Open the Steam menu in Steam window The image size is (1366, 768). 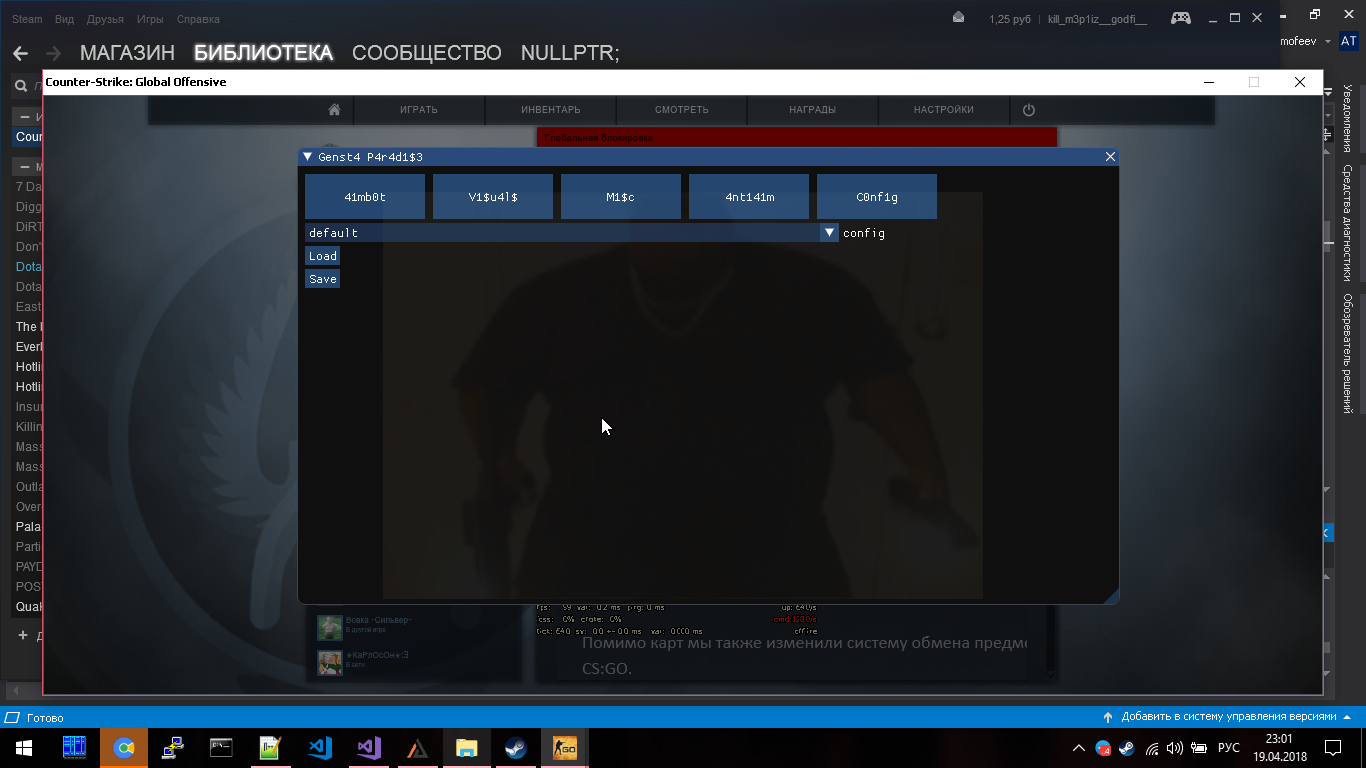click(27, 19)
